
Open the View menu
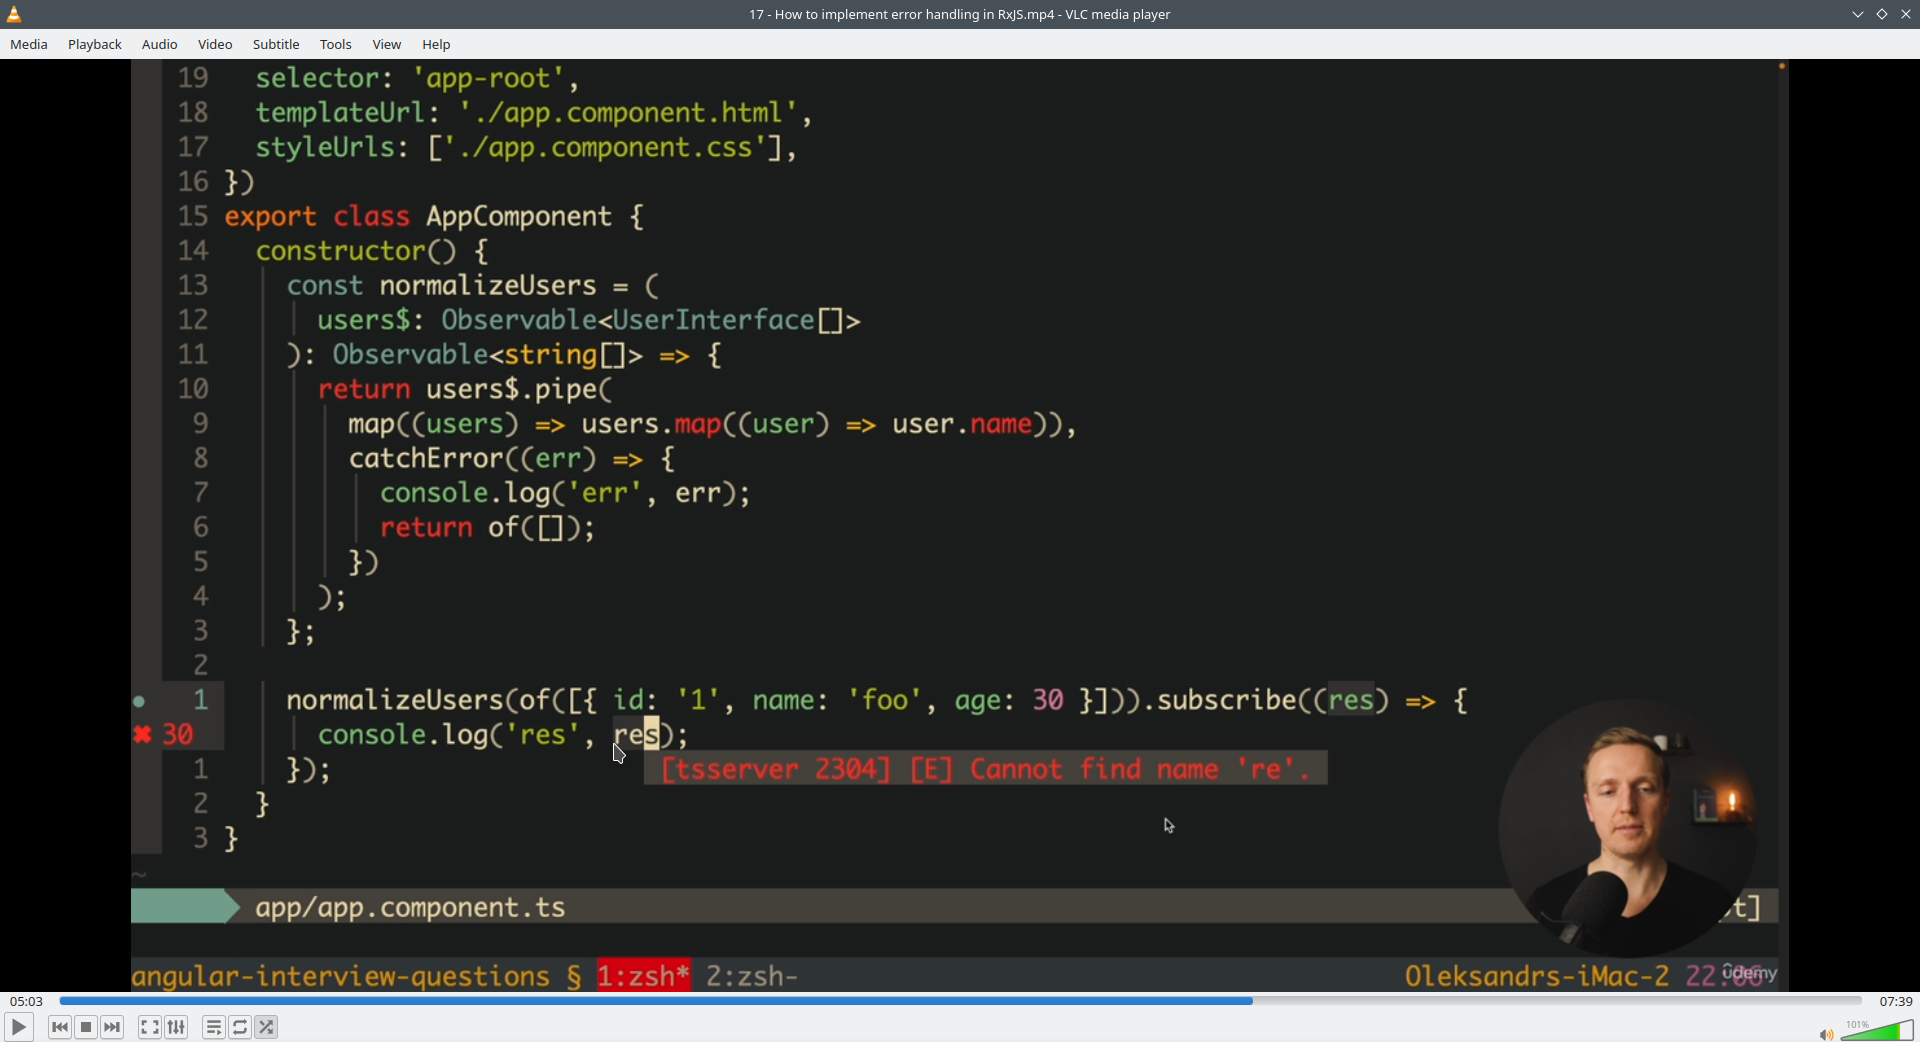387,44
